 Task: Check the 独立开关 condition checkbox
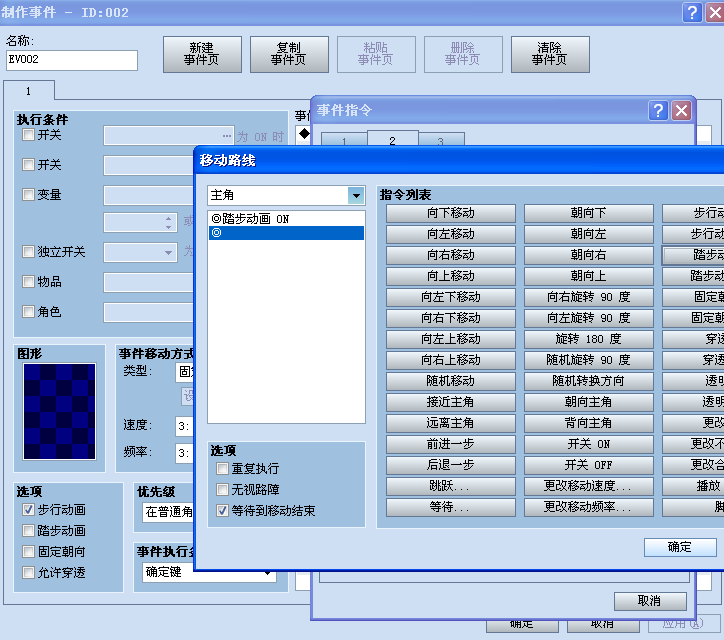28,252
